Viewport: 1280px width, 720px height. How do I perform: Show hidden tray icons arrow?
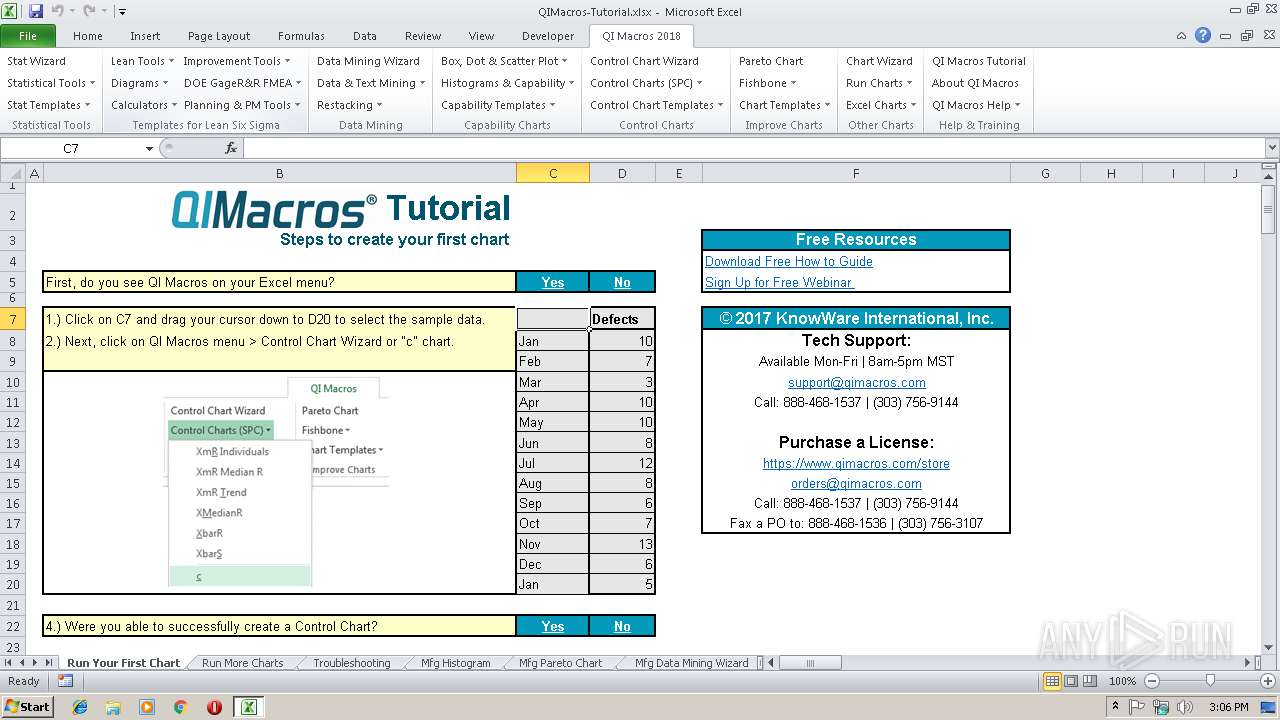coord(1115,707)
